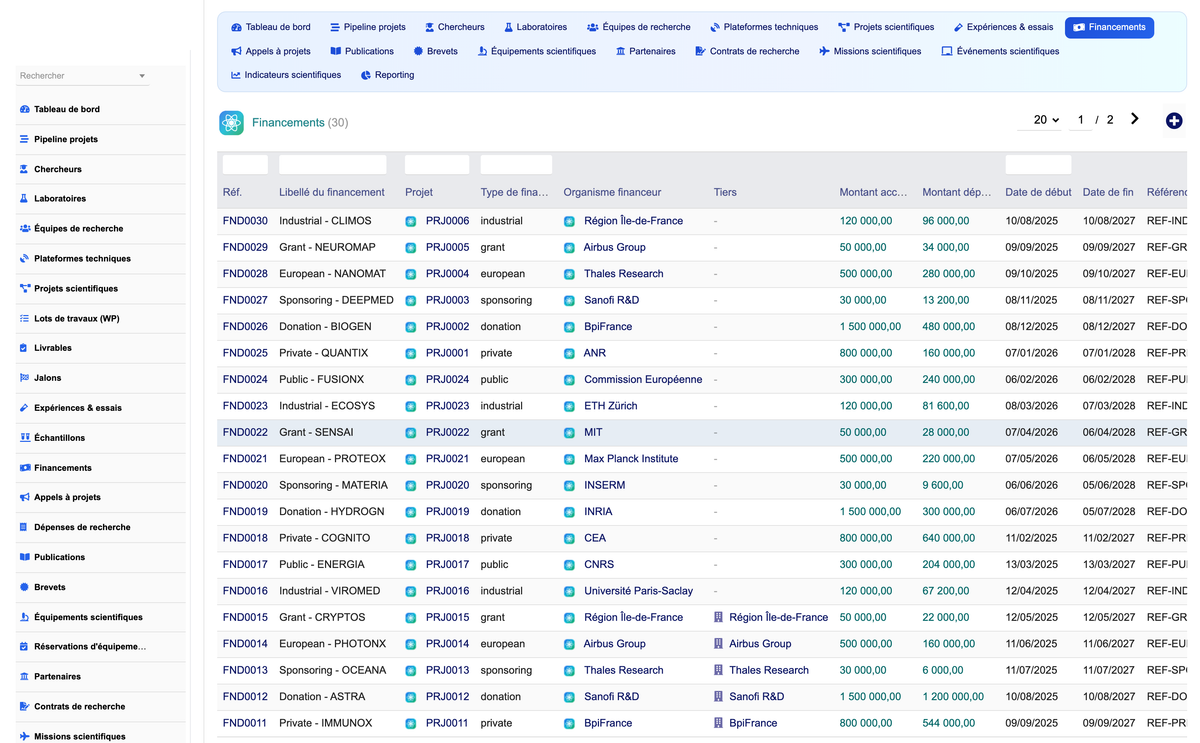Click the Missions scientifiques plane icon in top bar
Viewport: 1200px width, 743px height.
click(x=824, y=51)
